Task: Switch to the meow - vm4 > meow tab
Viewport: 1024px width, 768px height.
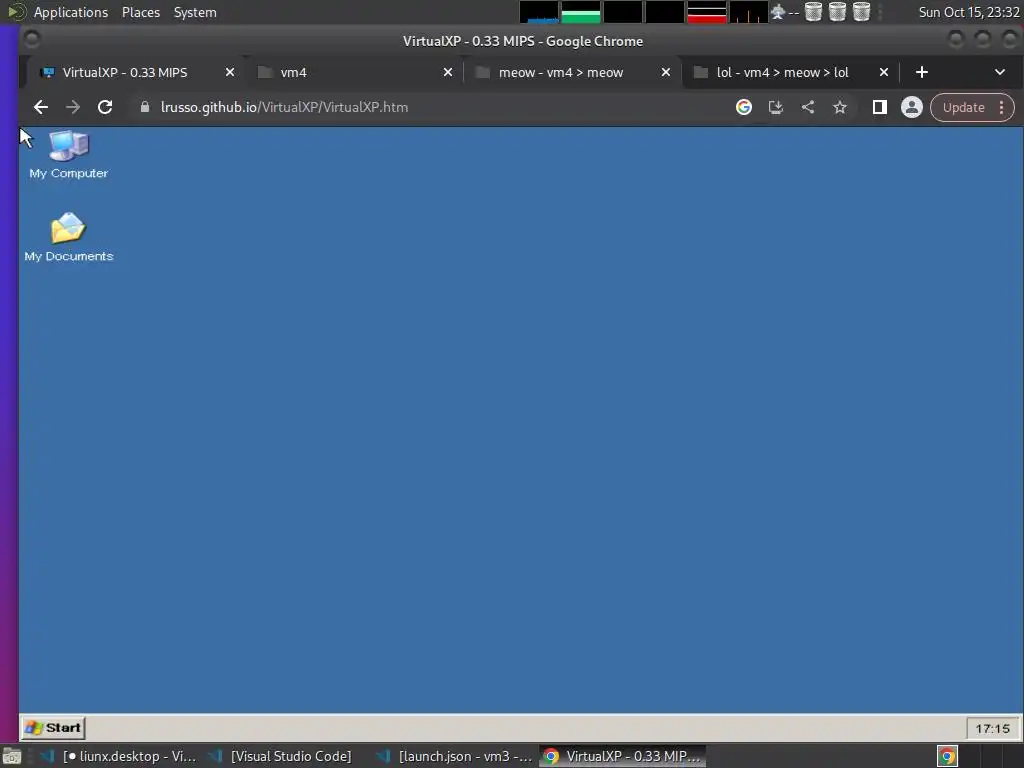Action: (571, 72)
